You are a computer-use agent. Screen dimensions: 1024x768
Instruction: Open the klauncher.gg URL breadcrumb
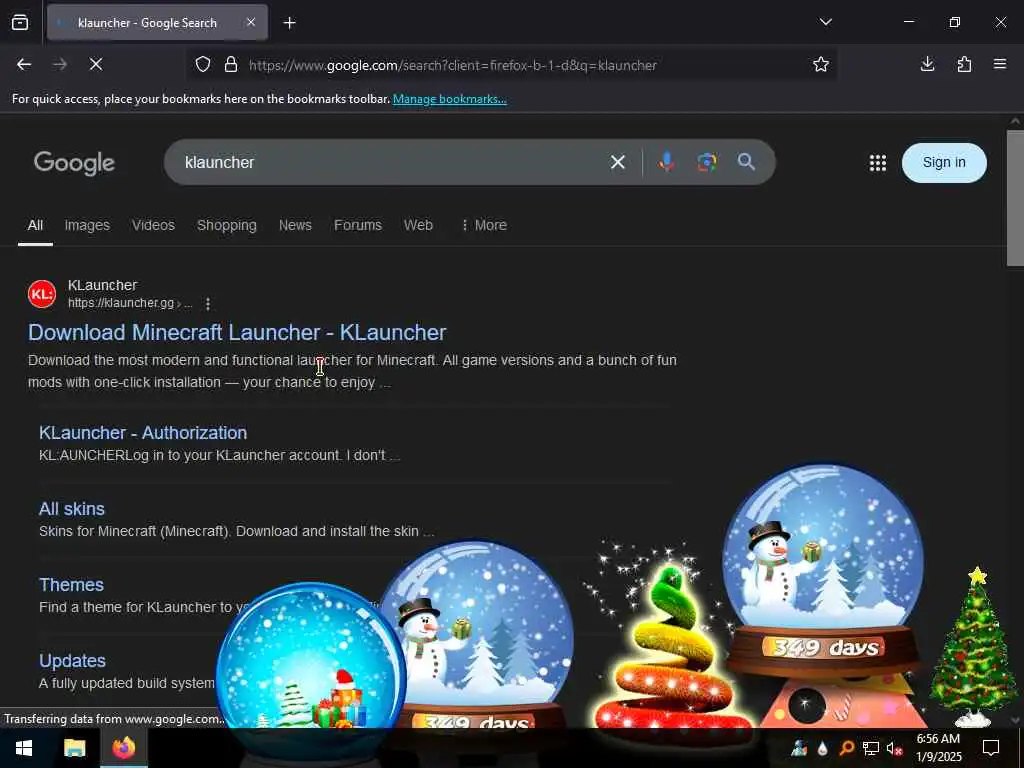pyautogui.click(x=129, y=303)
